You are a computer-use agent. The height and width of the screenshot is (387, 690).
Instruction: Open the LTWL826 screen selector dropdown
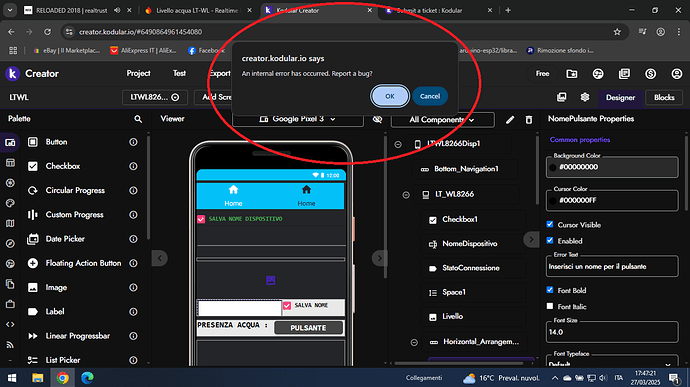pyautogui.click(x=155, y=97)
